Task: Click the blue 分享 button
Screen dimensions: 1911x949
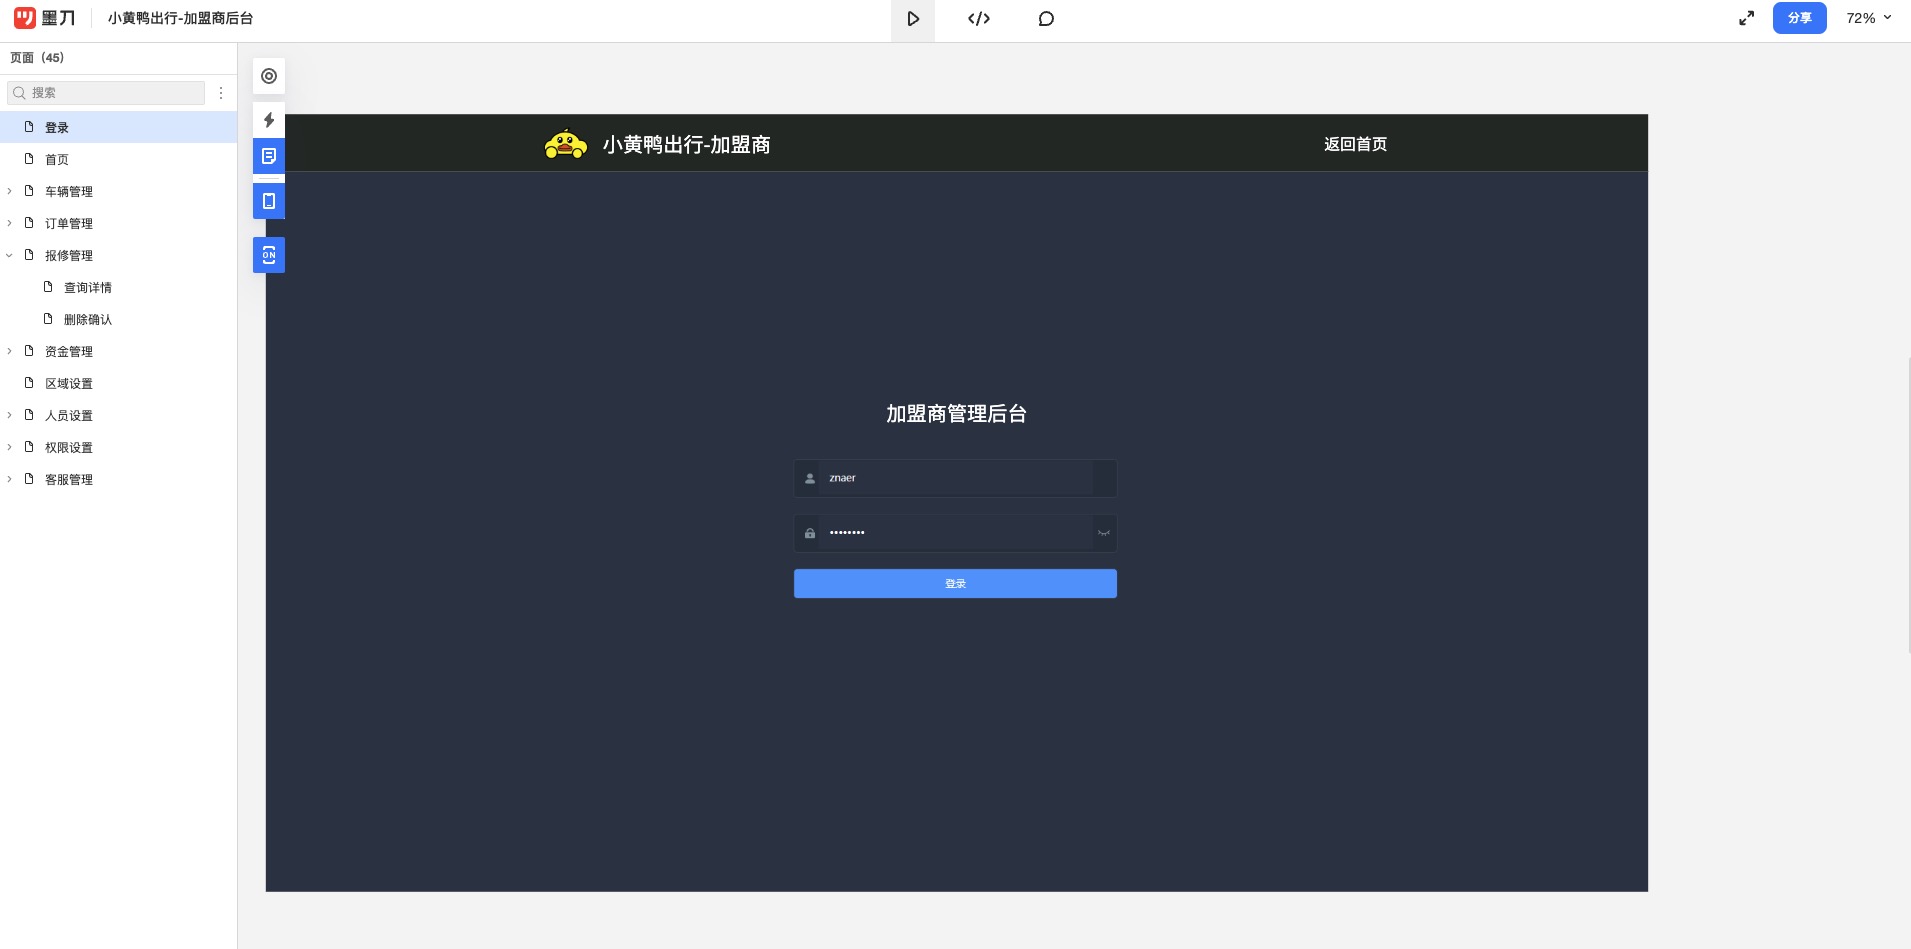Action: (1799, 18)
